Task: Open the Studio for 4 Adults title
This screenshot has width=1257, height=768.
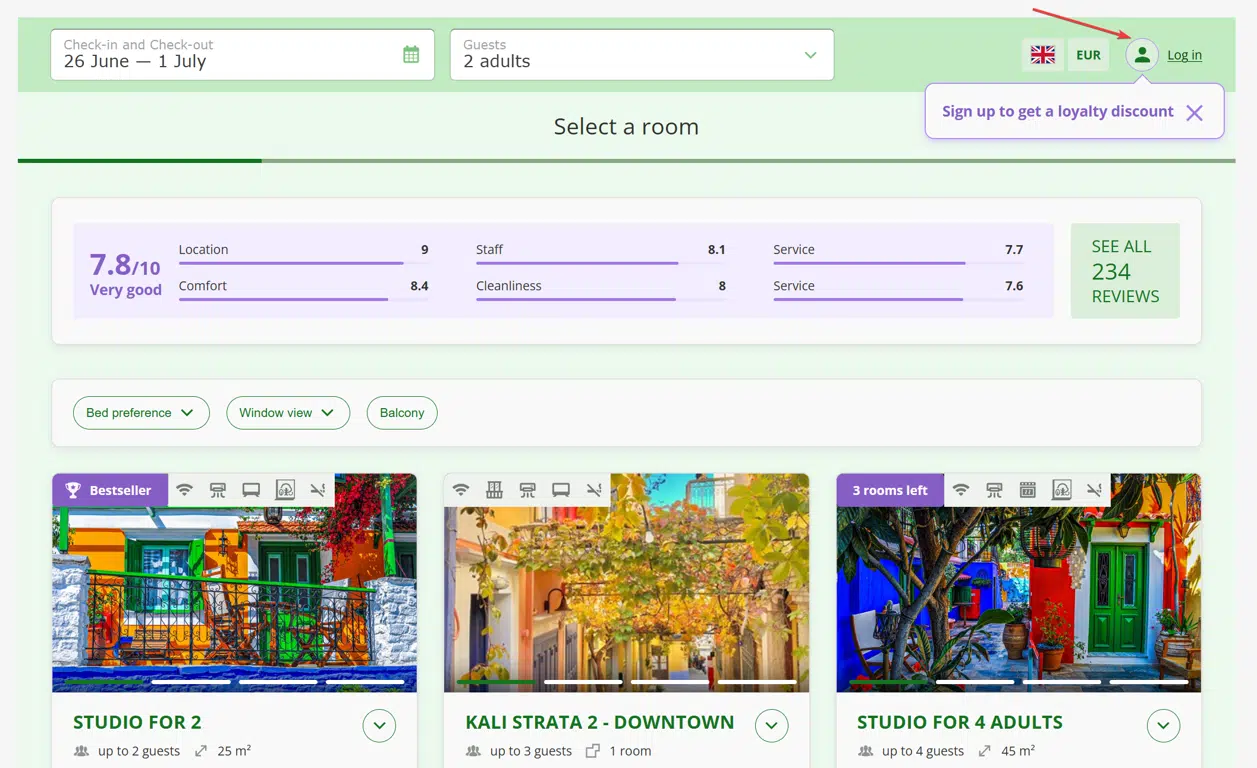Action: click(960, 722)
